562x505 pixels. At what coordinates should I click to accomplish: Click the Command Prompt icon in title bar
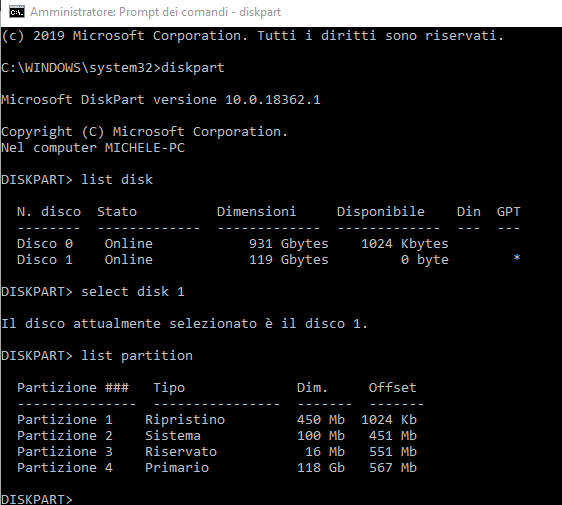pos(17,12)
